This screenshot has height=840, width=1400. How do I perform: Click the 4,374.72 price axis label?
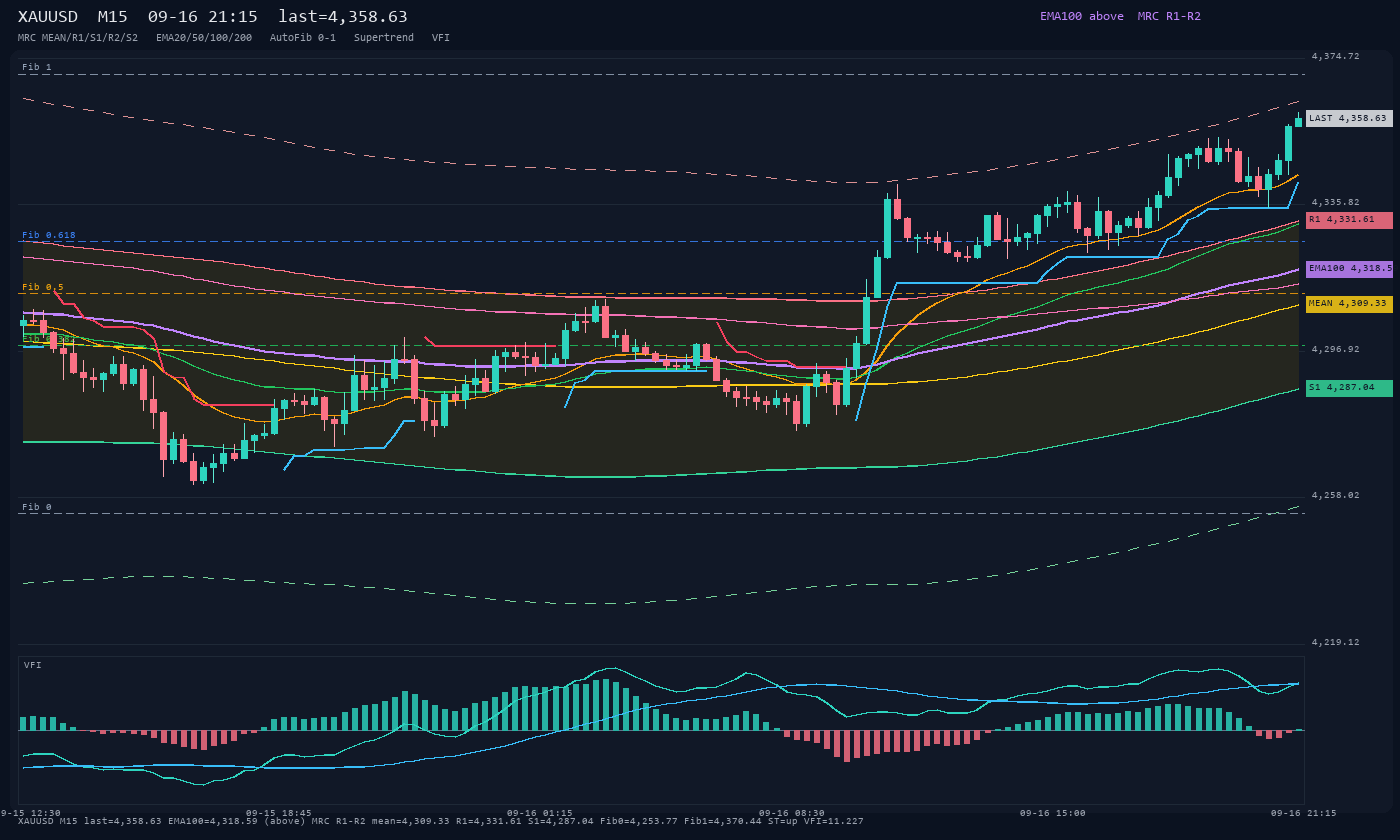click(1335, 56)
